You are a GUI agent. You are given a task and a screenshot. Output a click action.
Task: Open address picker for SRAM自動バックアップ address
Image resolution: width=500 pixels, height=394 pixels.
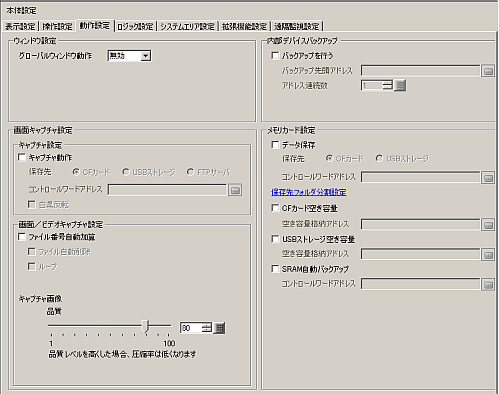tap(488, 285)
